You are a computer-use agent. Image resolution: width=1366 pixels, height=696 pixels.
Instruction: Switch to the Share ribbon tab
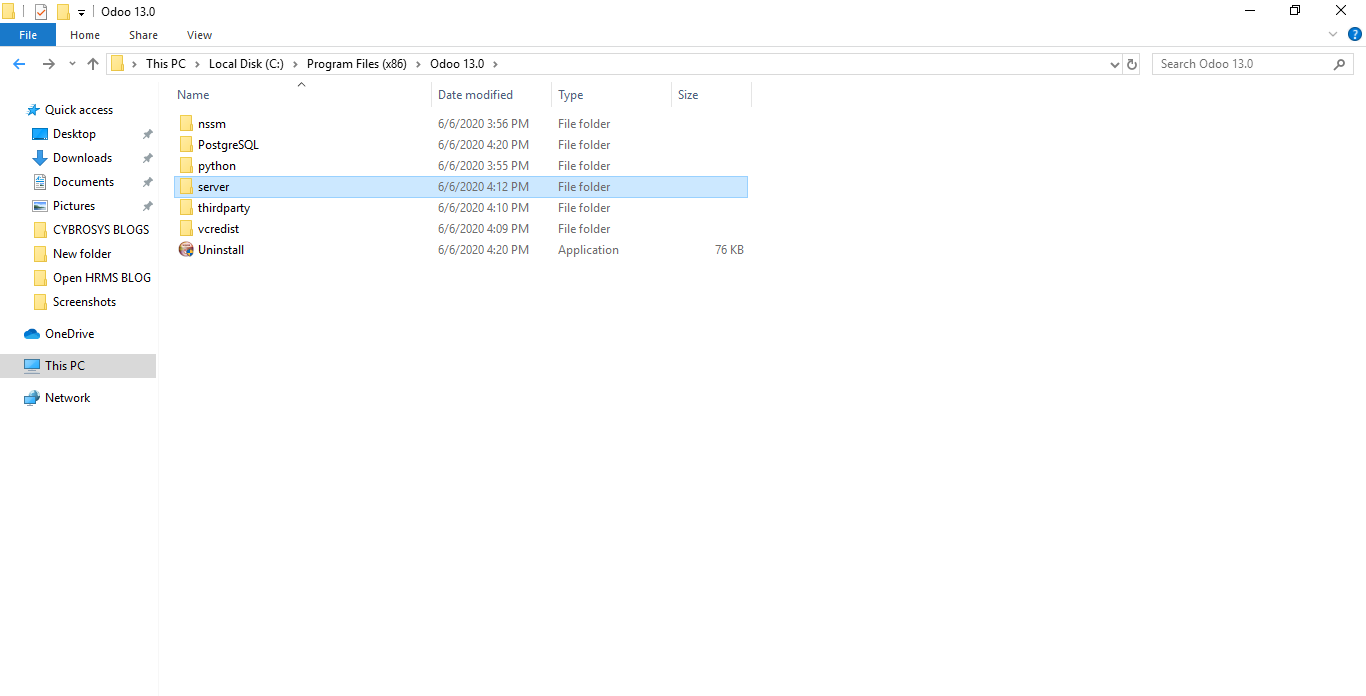(x=143, y=35)
